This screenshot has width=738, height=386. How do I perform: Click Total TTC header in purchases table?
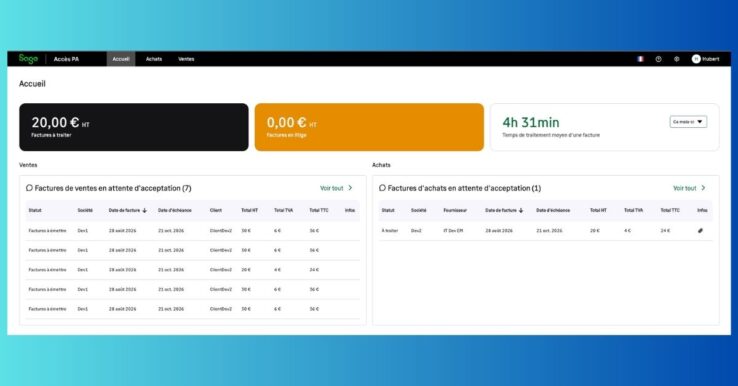pyautogui.click(x=670, y=210)
